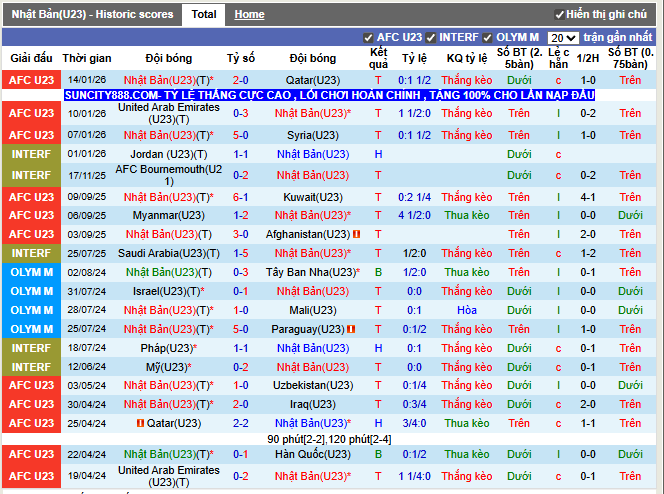Click date 17/11/25 cell

pos(87,175)
